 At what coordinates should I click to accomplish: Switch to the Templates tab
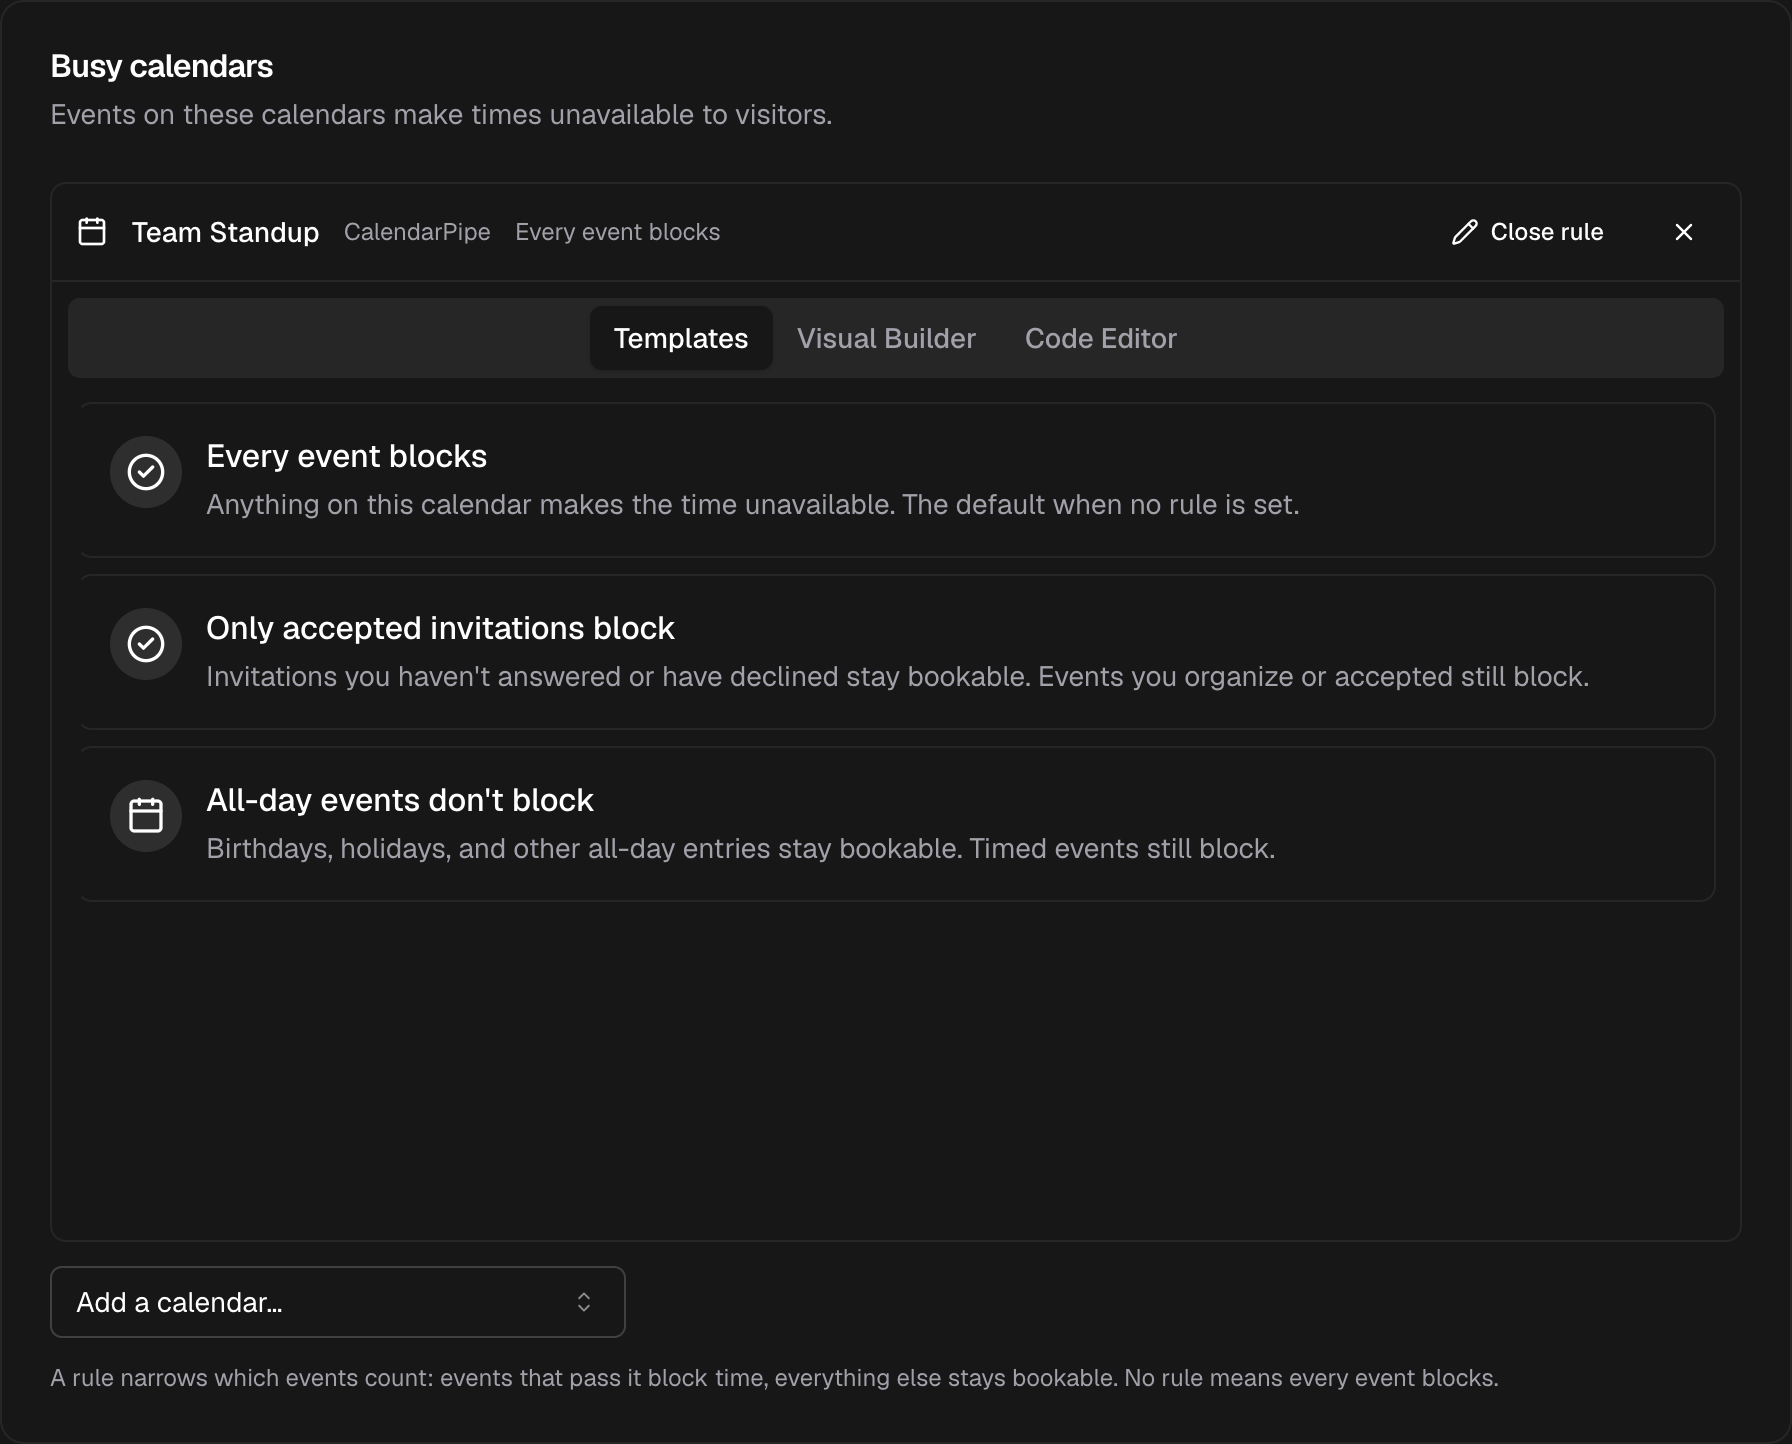681,338
